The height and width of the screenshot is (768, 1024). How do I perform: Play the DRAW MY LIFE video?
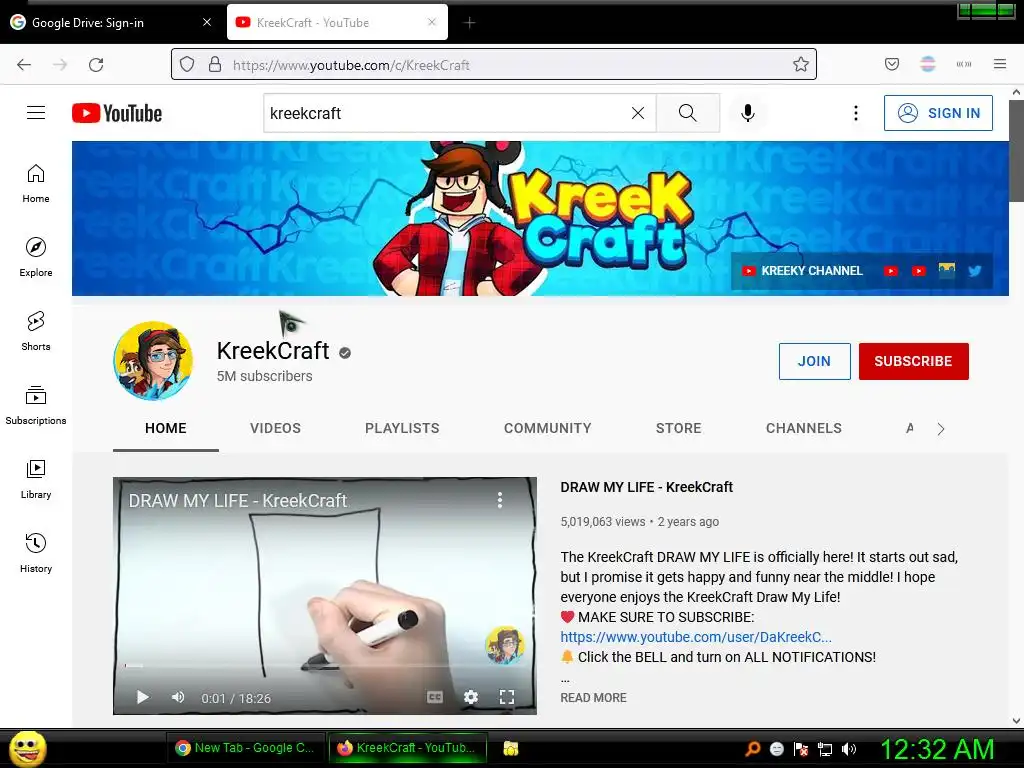pyautogui.click(x=142, y=697)
